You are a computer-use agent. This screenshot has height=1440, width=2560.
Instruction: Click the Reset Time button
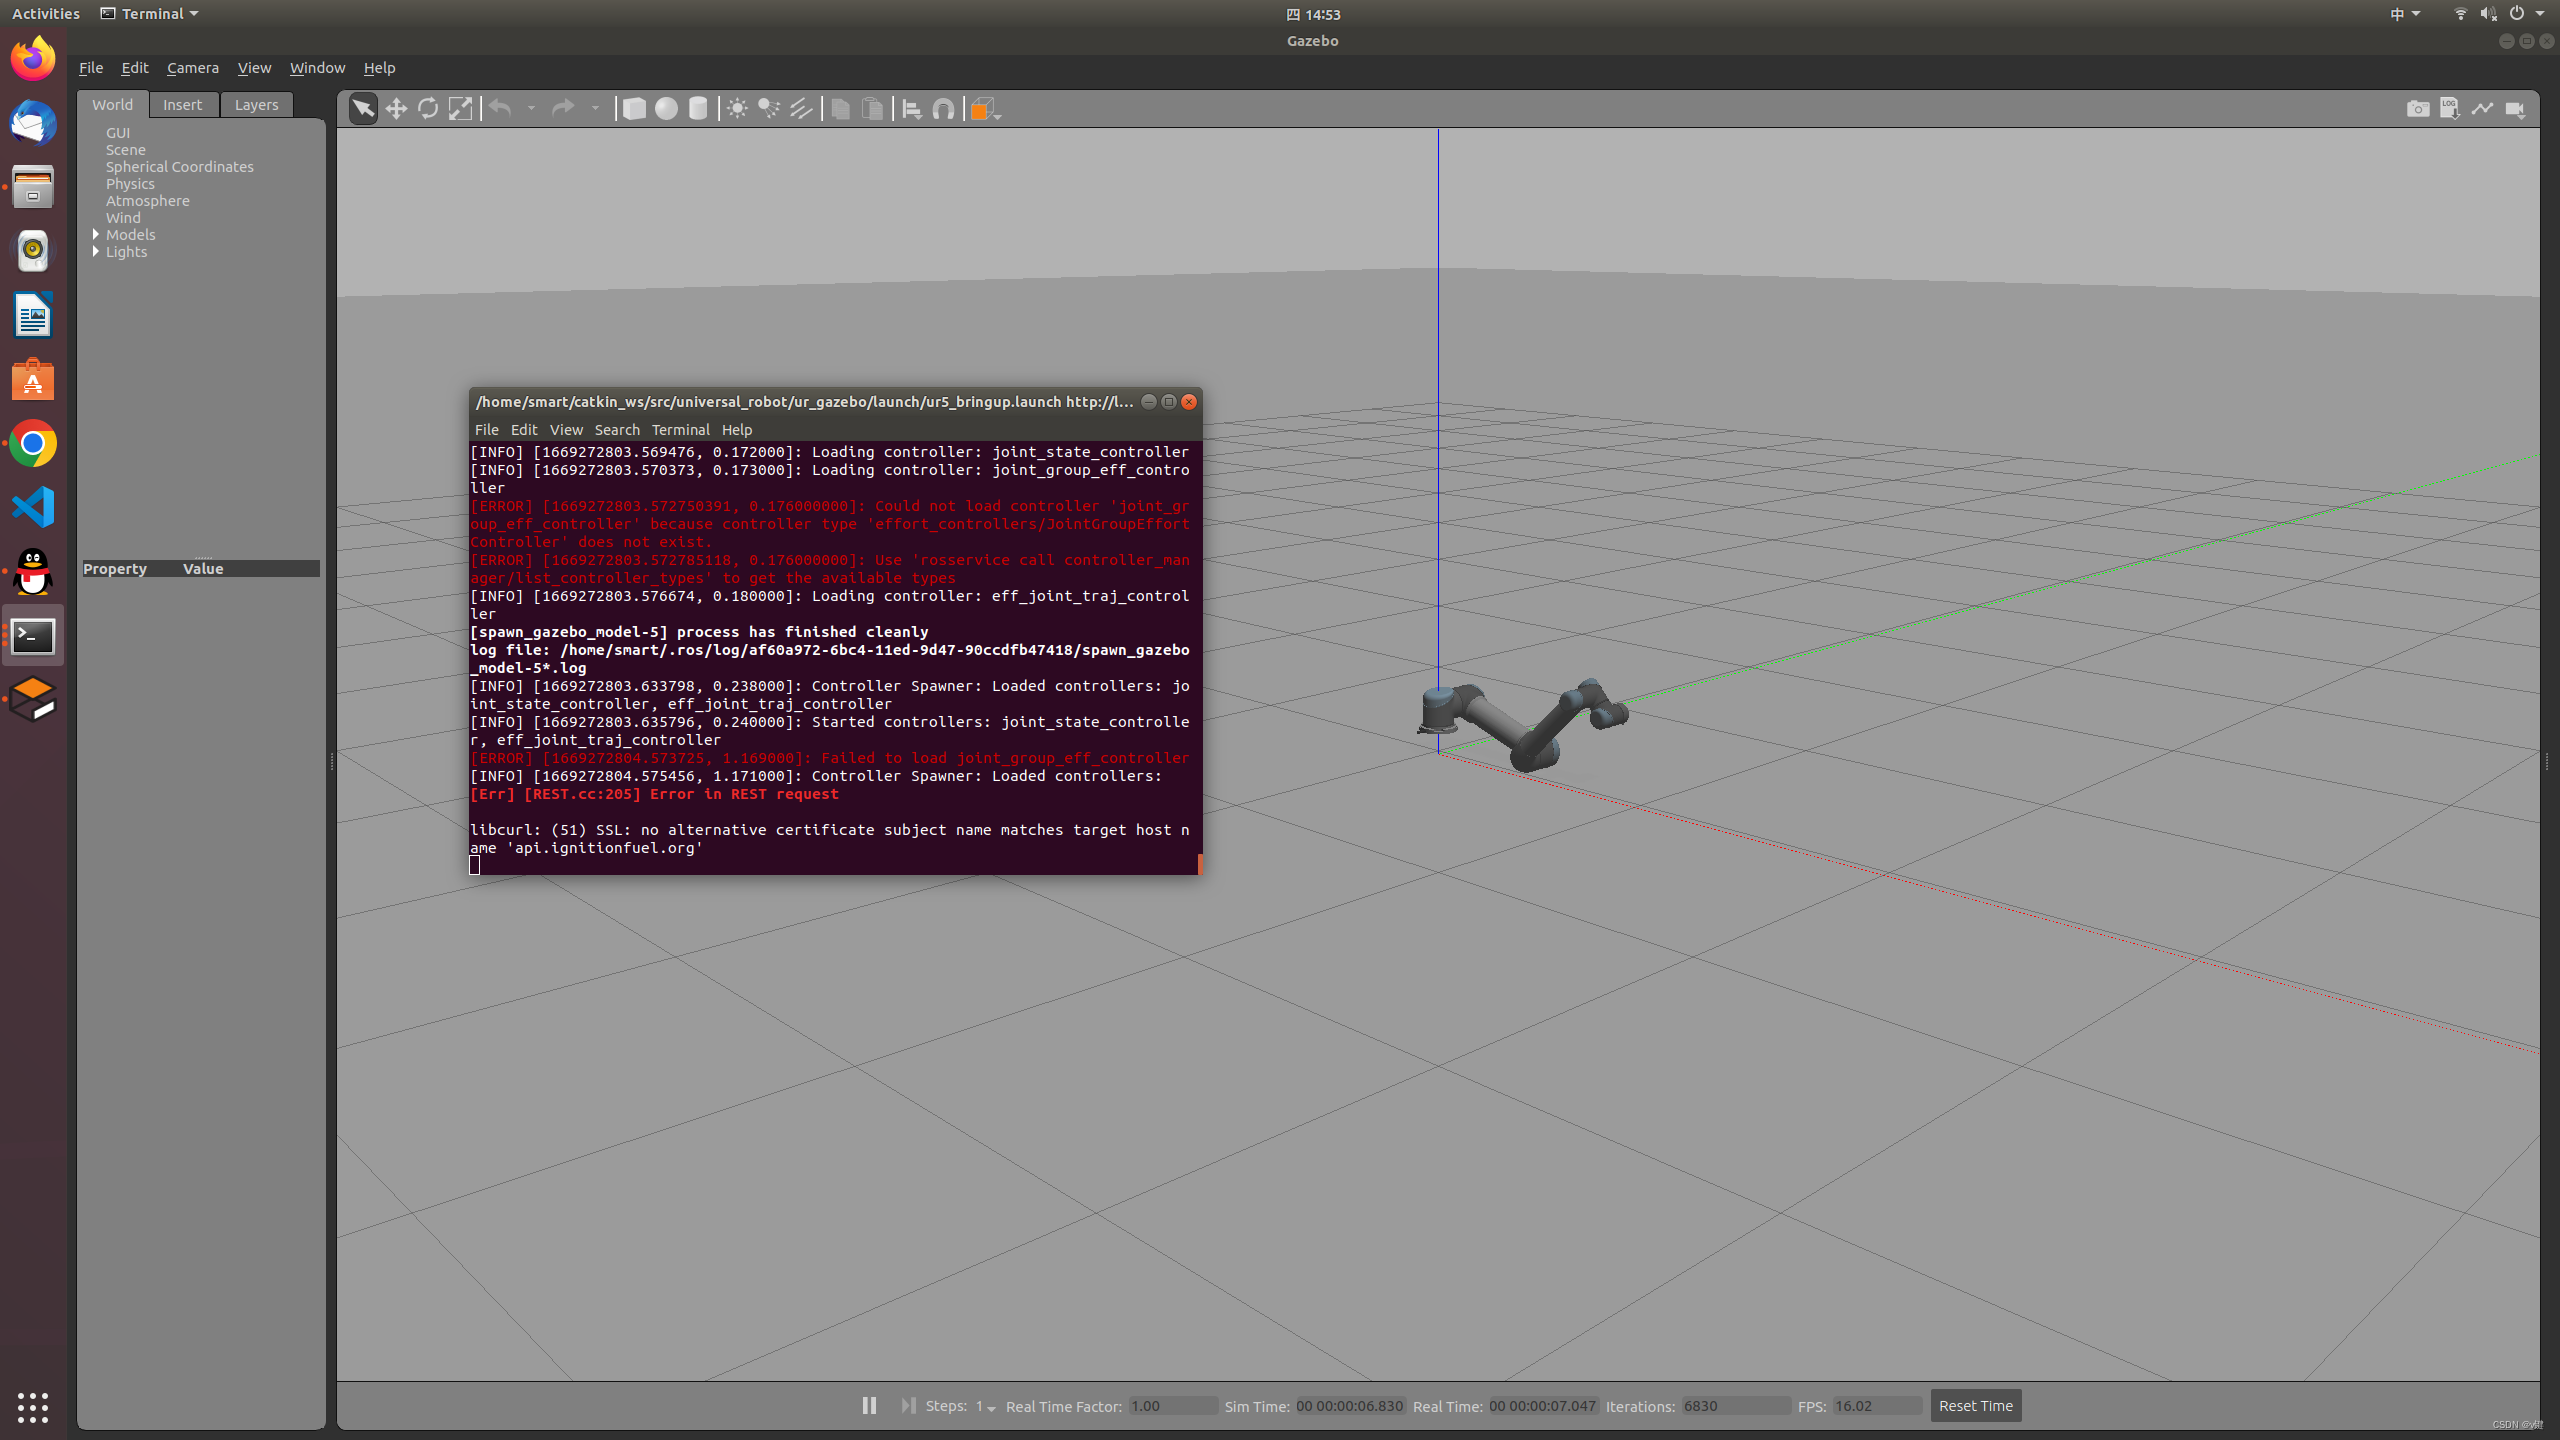point(1975,1405)
